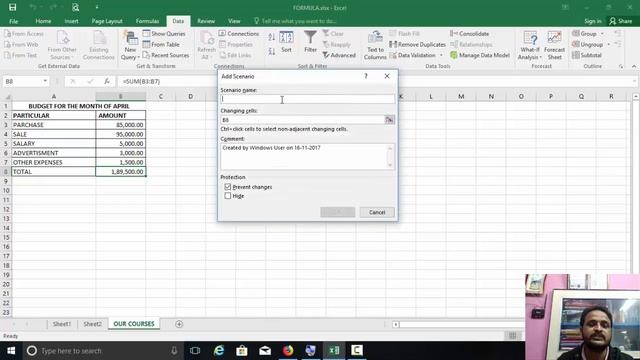Switch to the View tab
This screenshot has width=640, height=360.
tap(234, 21)
